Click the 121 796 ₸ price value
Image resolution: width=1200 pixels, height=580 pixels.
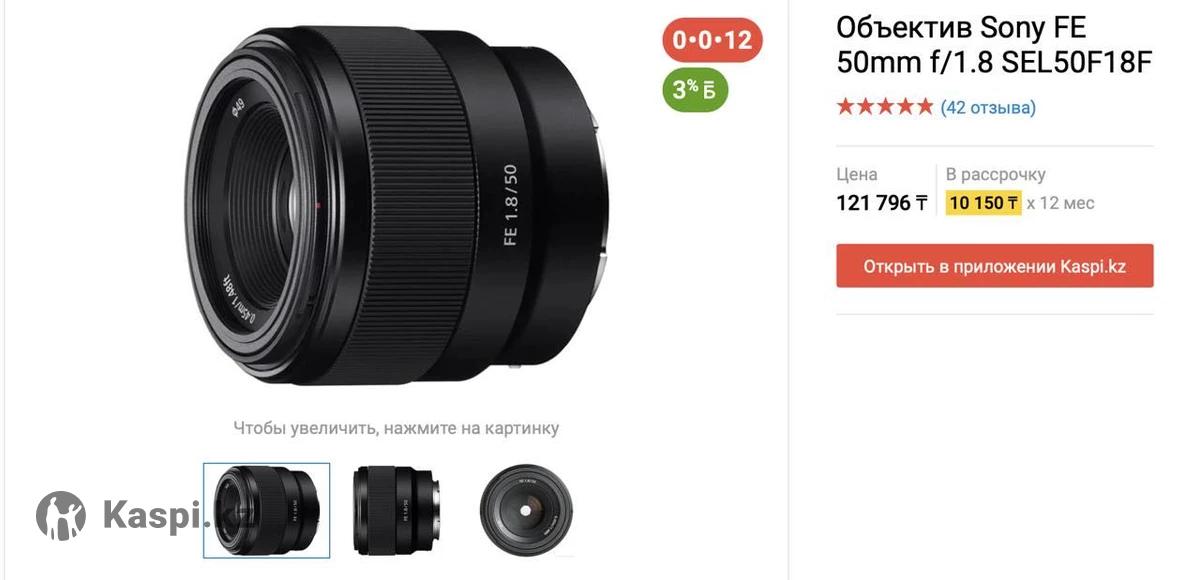point(882,203)
